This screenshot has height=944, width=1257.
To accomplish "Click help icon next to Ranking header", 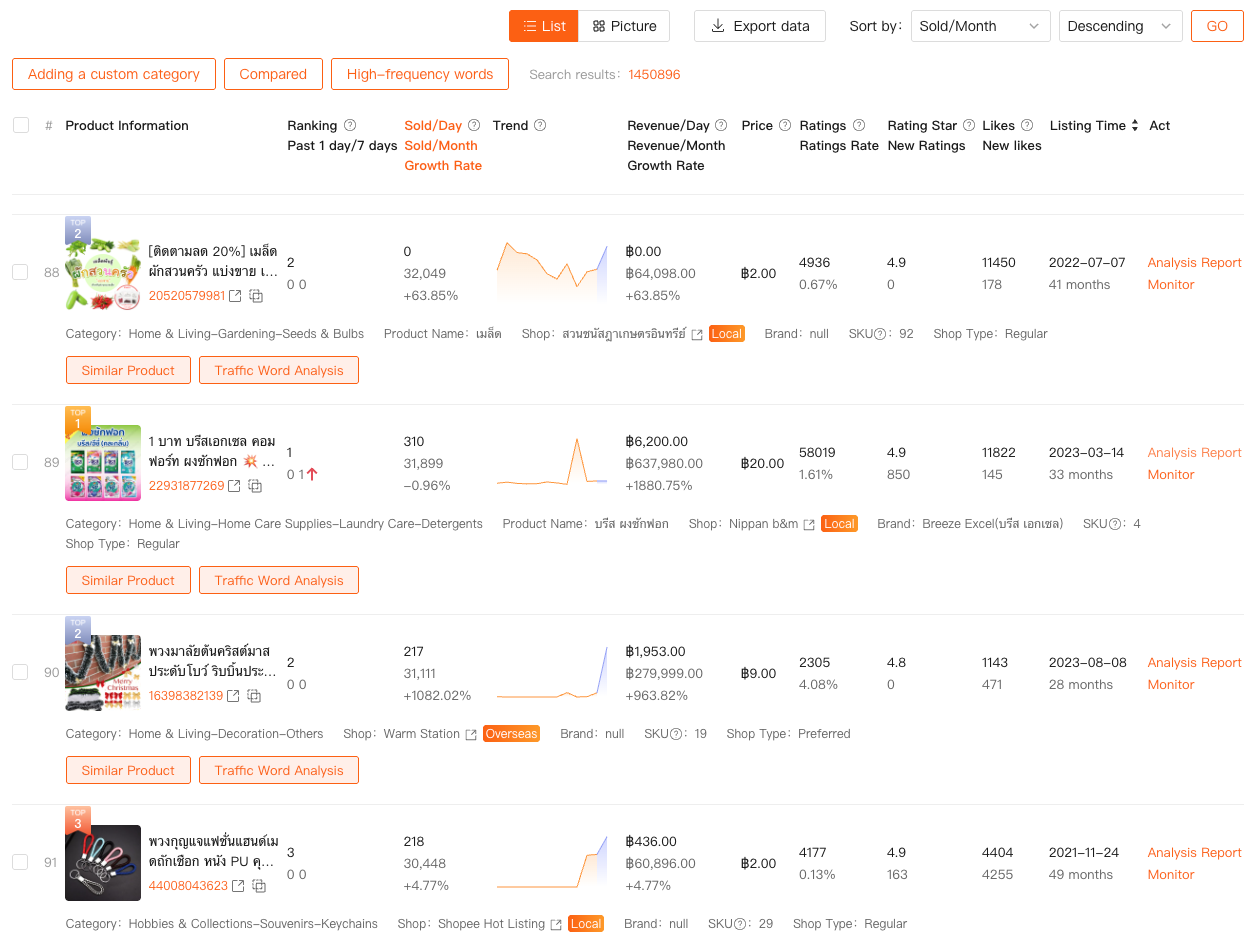I will (350, 126).
